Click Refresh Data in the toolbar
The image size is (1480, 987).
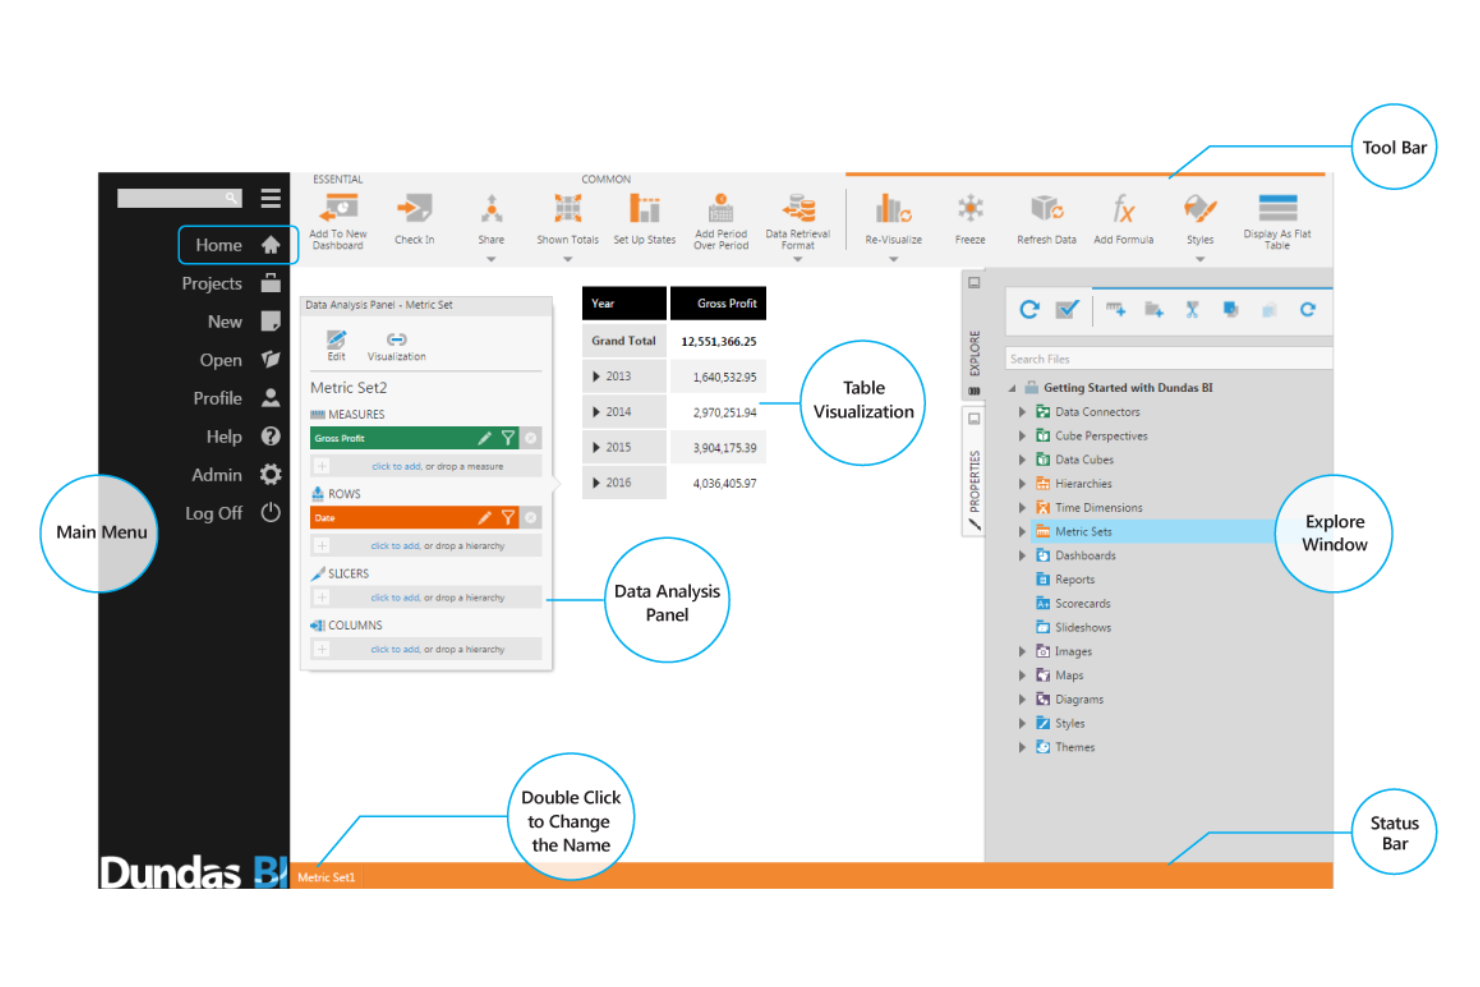(x=1046, y=215)
